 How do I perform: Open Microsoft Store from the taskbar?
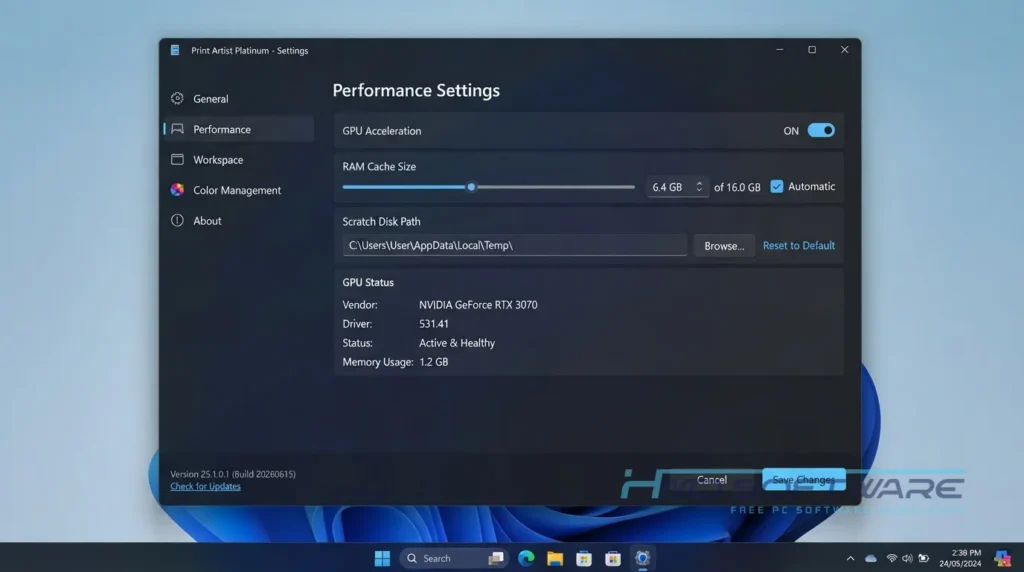point(584,558)
